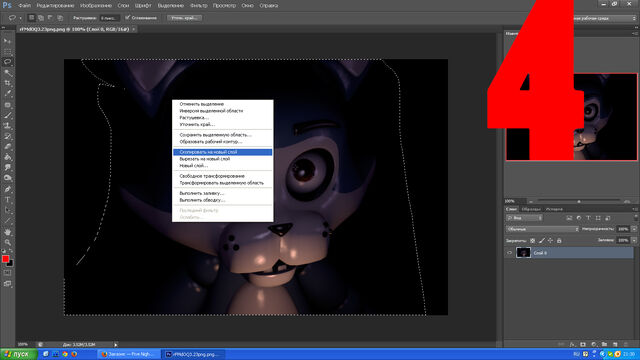Toggle lock image pixels brush icon
This screenshot has width=640, height=360.
[542, 241]
